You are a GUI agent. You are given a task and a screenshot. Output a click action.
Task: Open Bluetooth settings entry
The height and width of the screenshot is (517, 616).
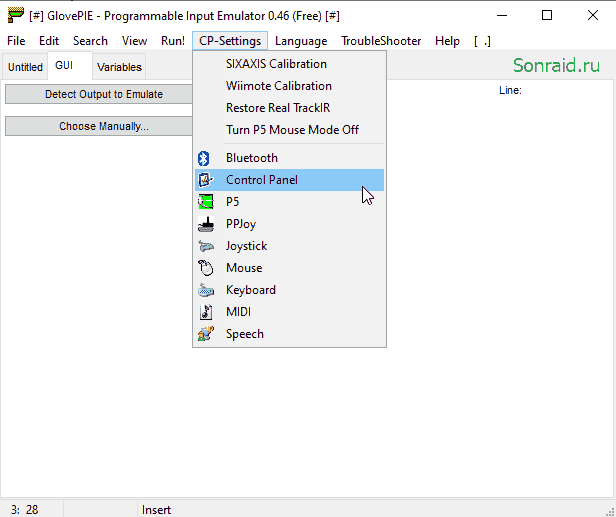[289, 158]
